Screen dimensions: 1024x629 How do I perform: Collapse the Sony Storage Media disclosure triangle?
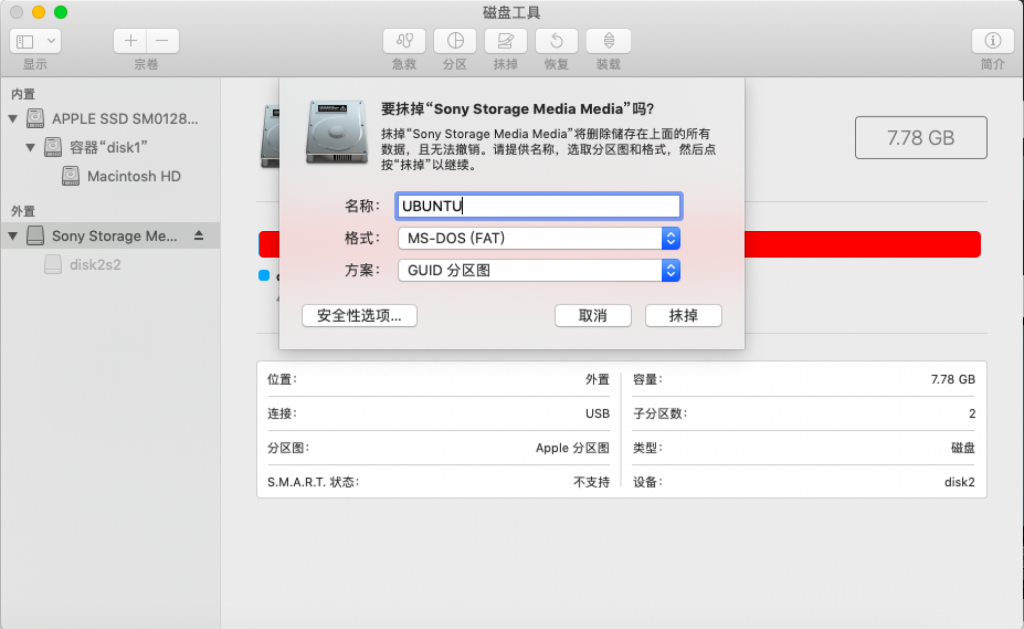coord(13,237)
